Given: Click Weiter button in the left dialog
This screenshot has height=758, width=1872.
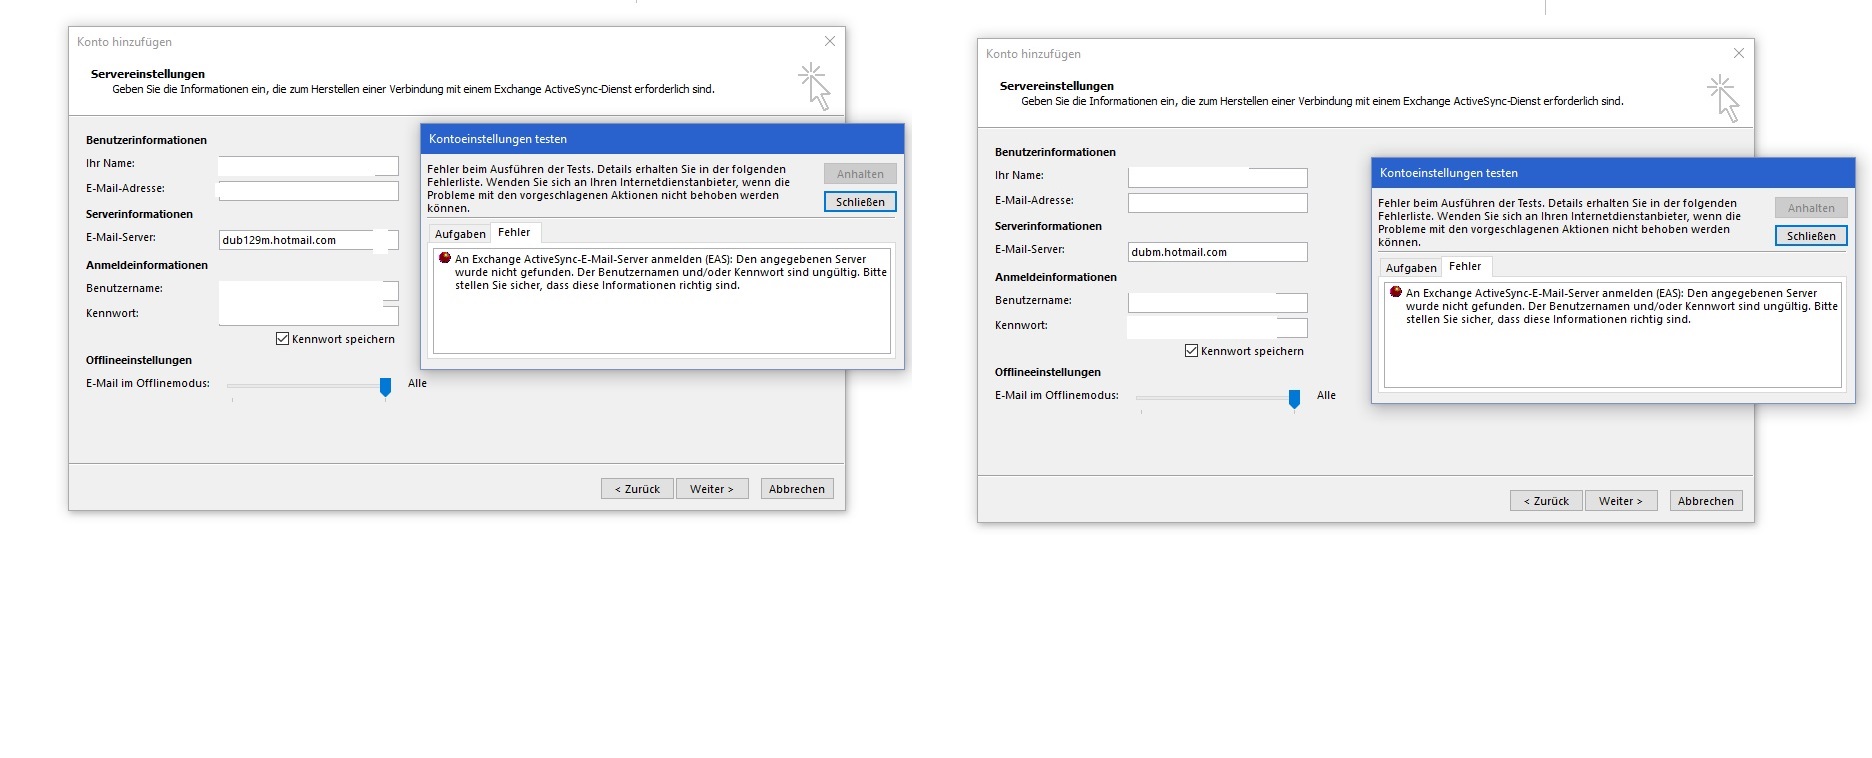Looking at the screenshot, I should pyautogui.click(x=711, y=489).
